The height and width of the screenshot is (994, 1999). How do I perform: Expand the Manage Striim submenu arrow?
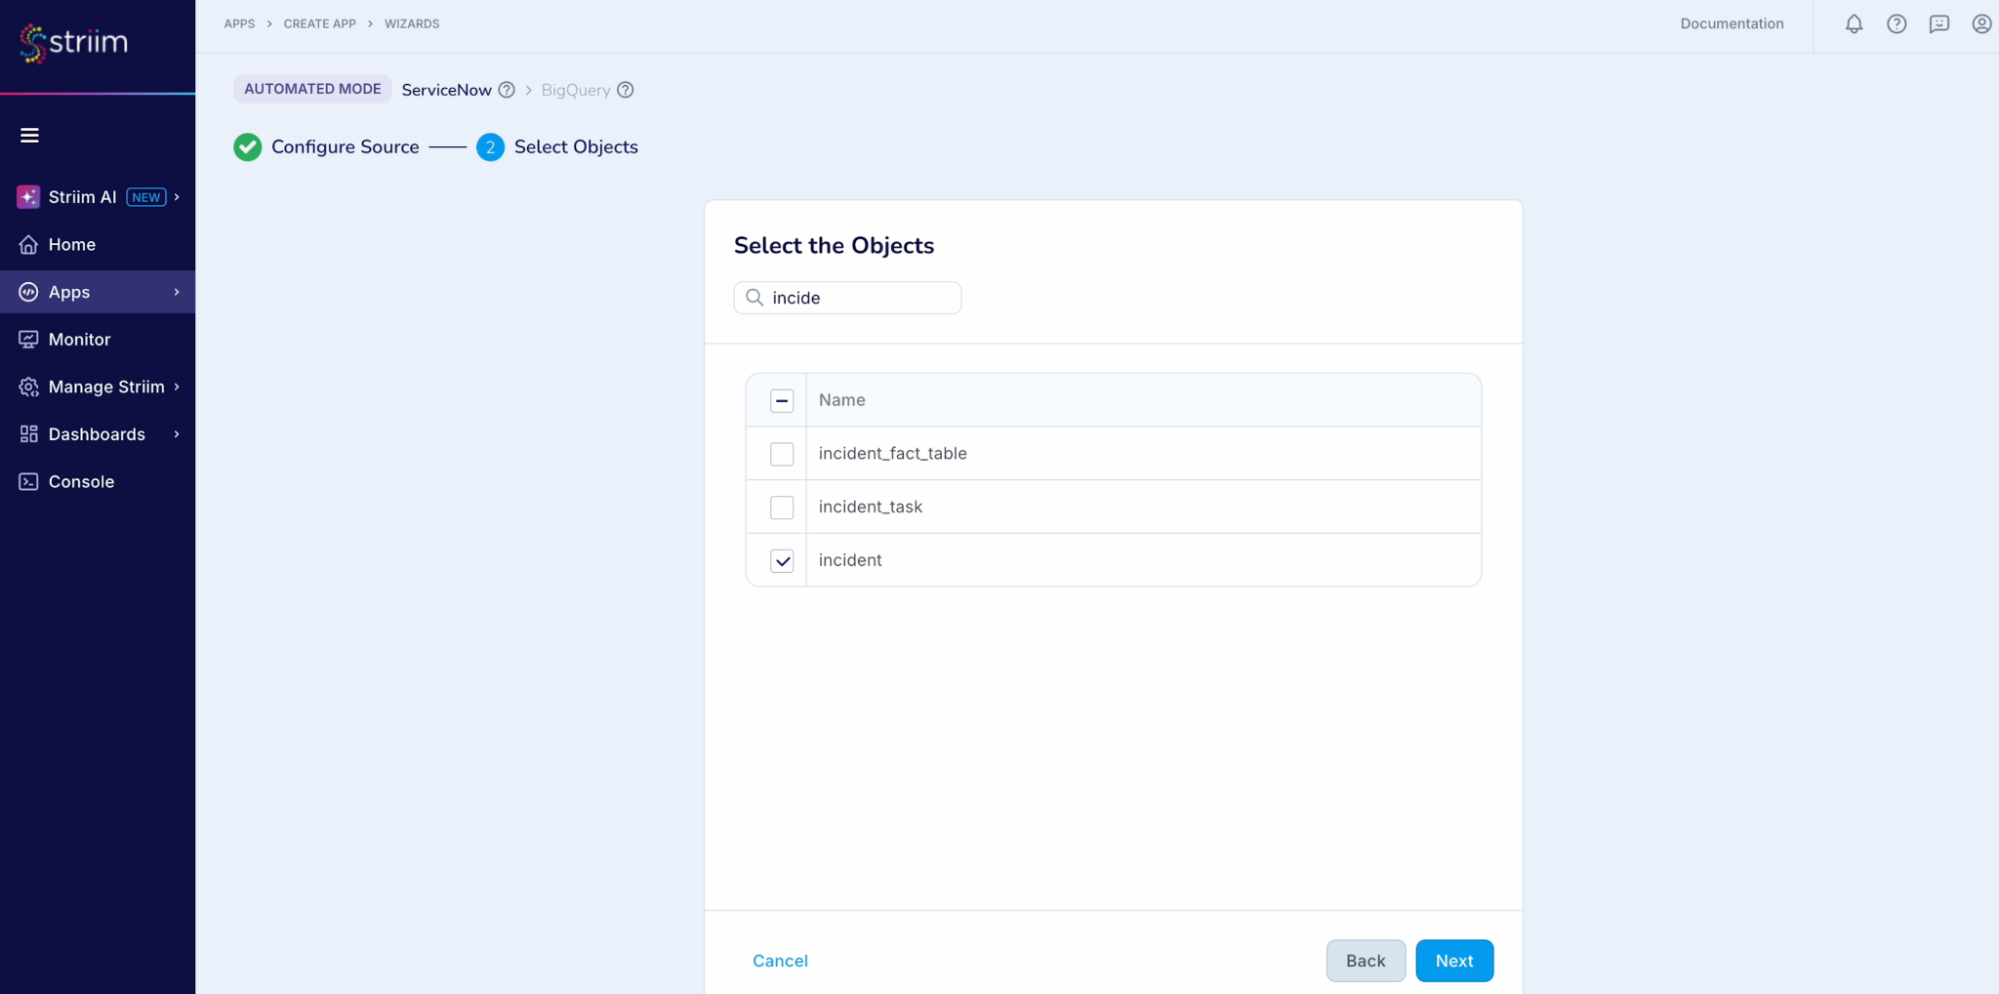point(177,387)
